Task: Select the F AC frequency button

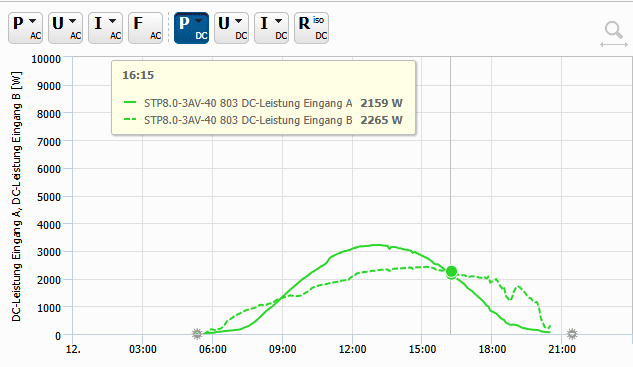Action: coord(145,28)
